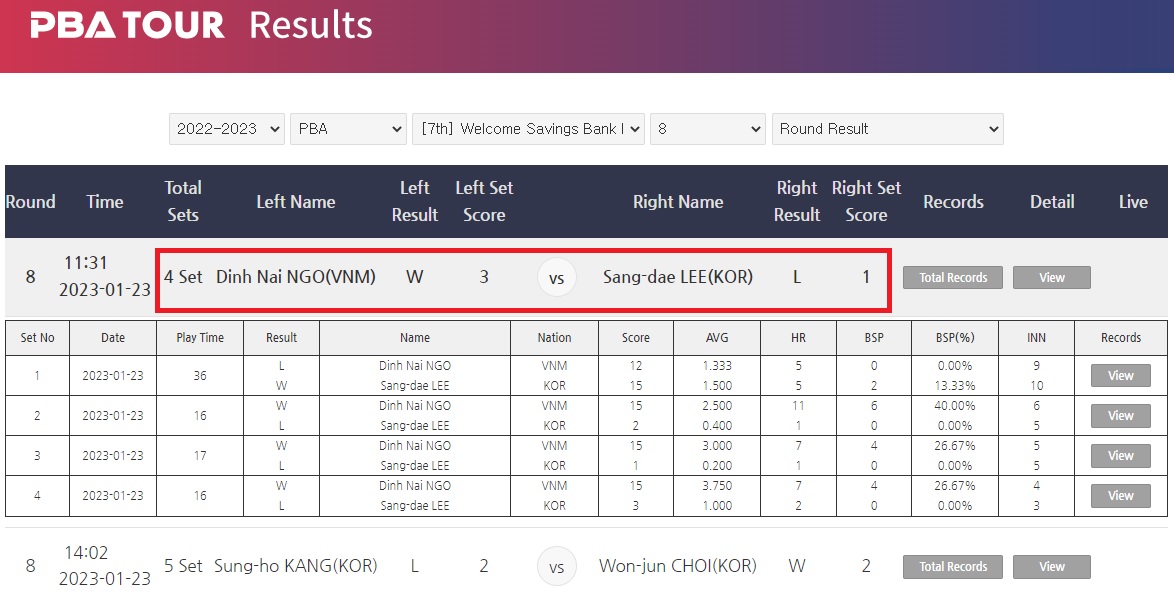Screen dimensions: 1174x595
Task: Click the Left Name column header
Action: point(296,201)
